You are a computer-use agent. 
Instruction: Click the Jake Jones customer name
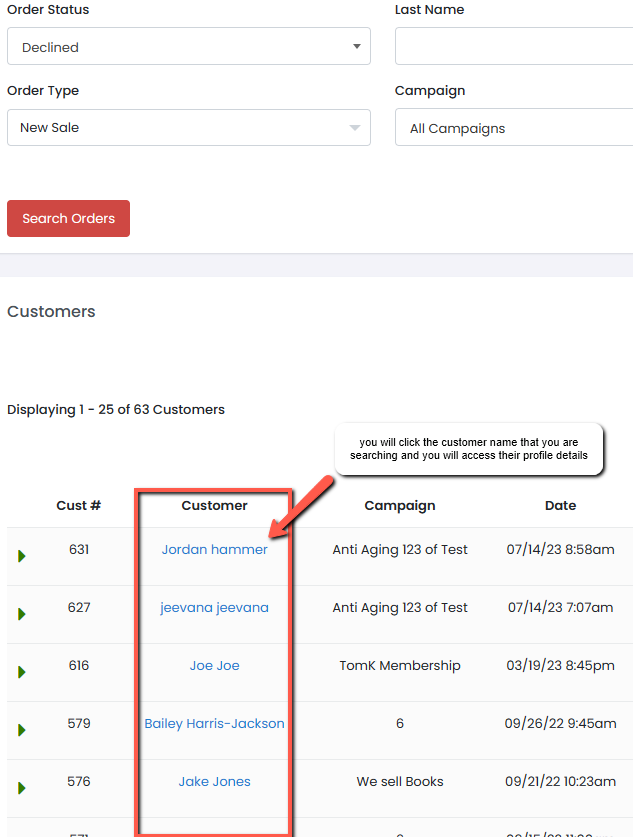click(x=214, y=781)
